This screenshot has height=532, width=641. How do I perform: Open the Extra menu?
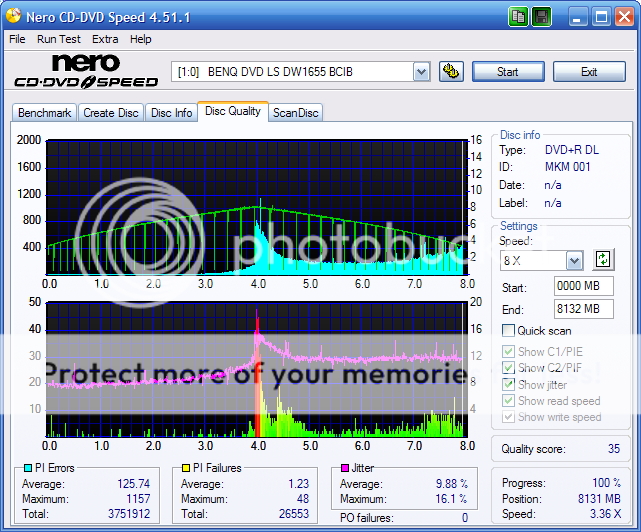tap(105, 39)
